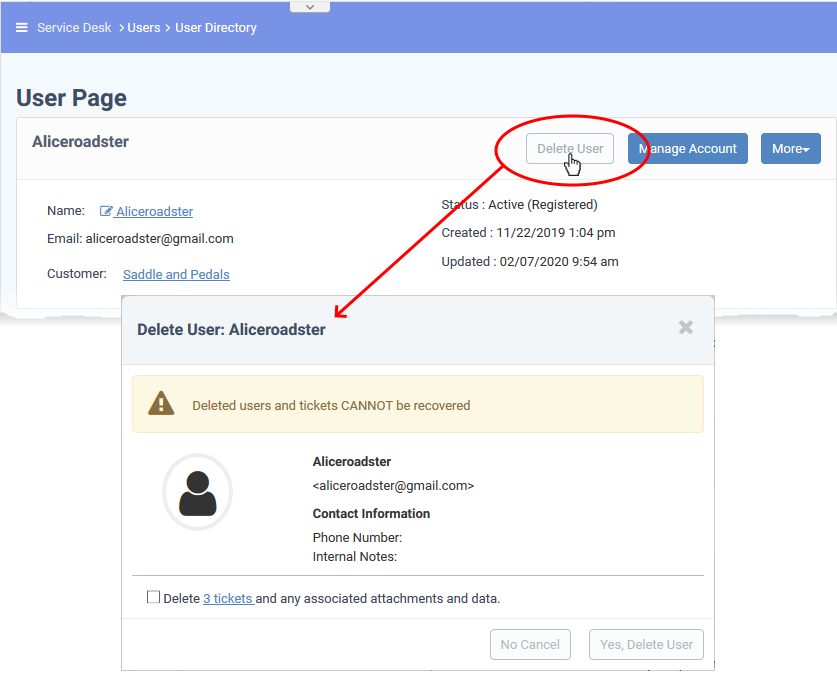Select the <aliceroadster@gmail.com> text in dialog
The image size is (837, 675).
(393, 486)
